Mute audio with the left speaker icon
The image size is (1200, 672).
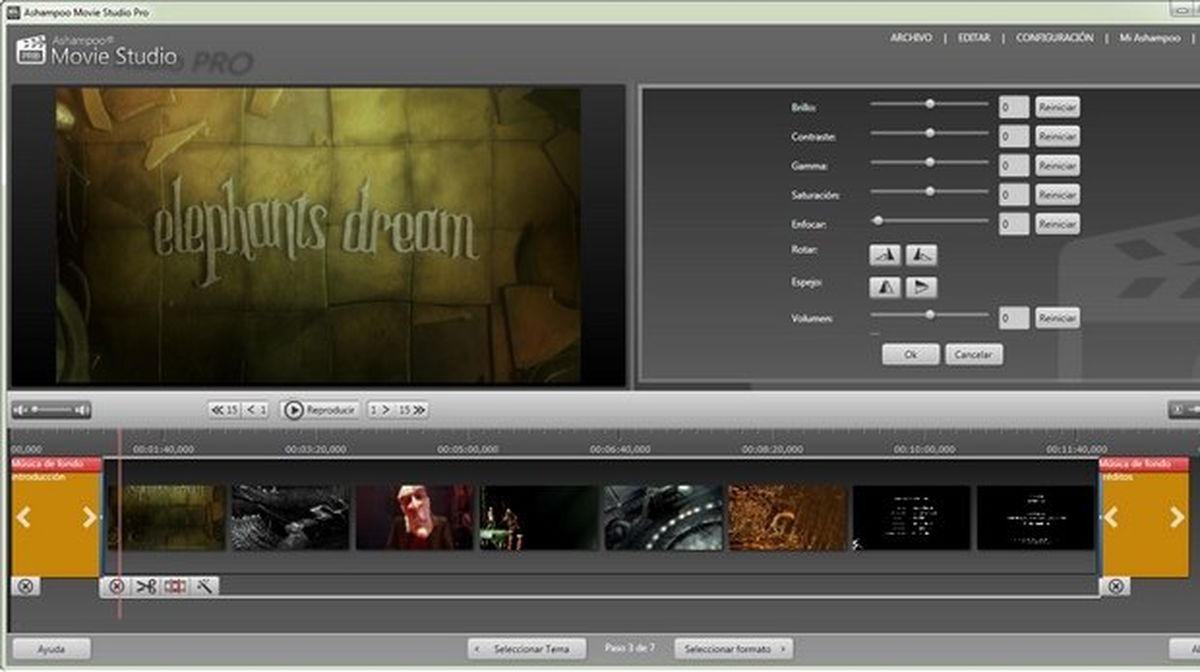click(x=20, y=408)
